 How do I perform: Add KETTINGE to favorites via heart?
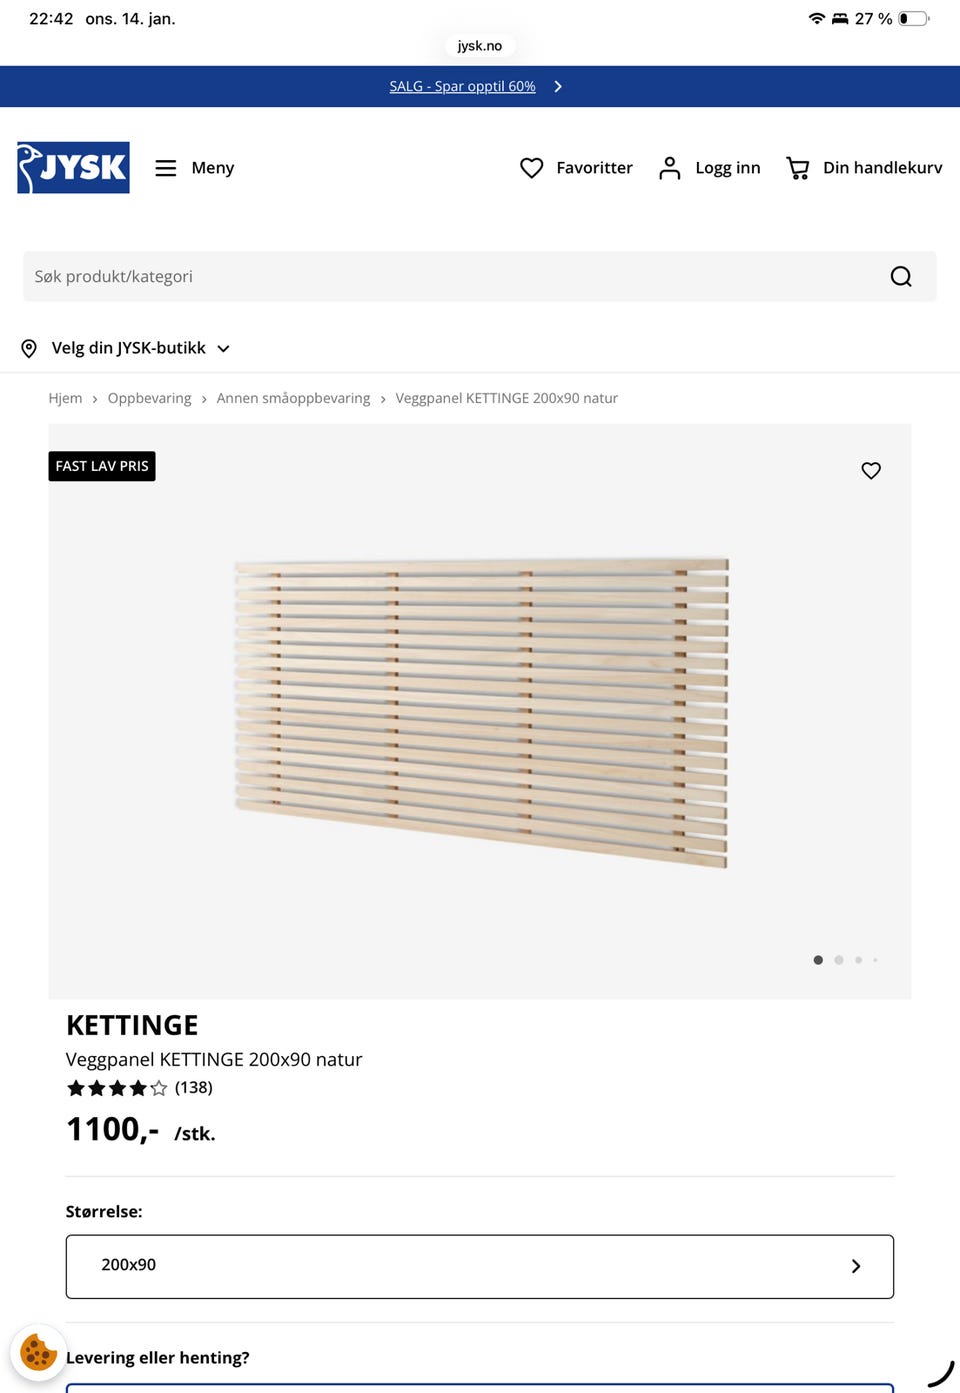(871, 470)
